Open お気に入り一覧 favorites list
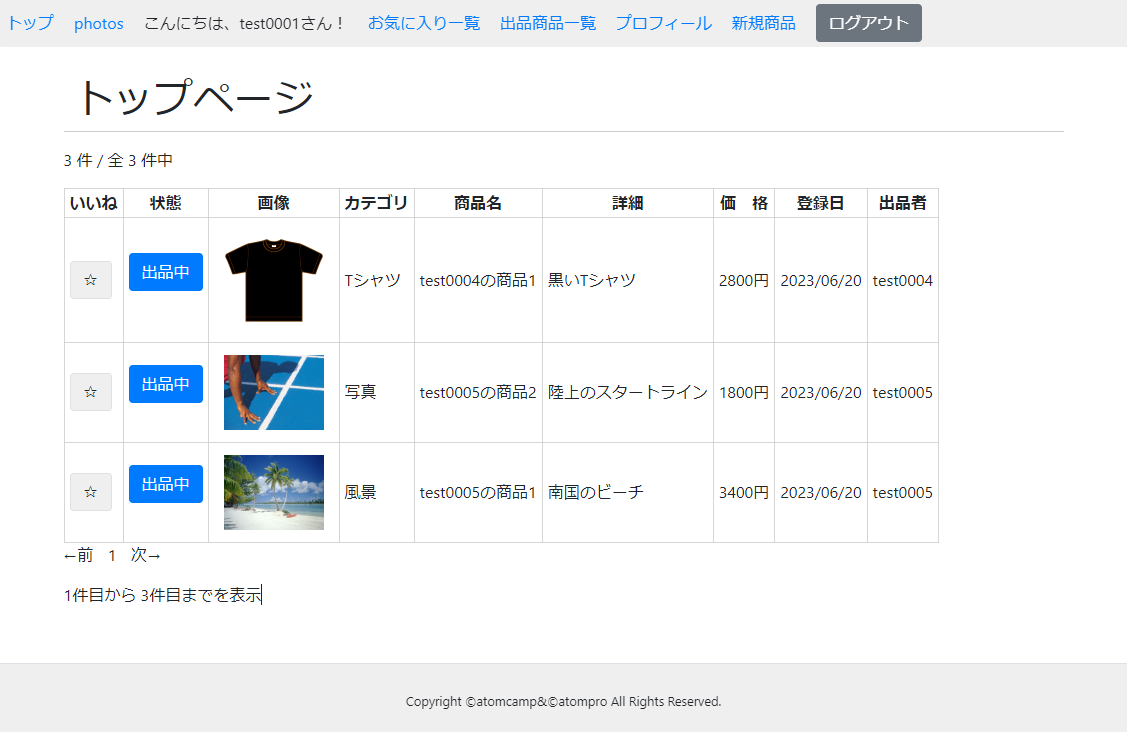This screenshot has width=1127, height=732. [x=424, y=23]
